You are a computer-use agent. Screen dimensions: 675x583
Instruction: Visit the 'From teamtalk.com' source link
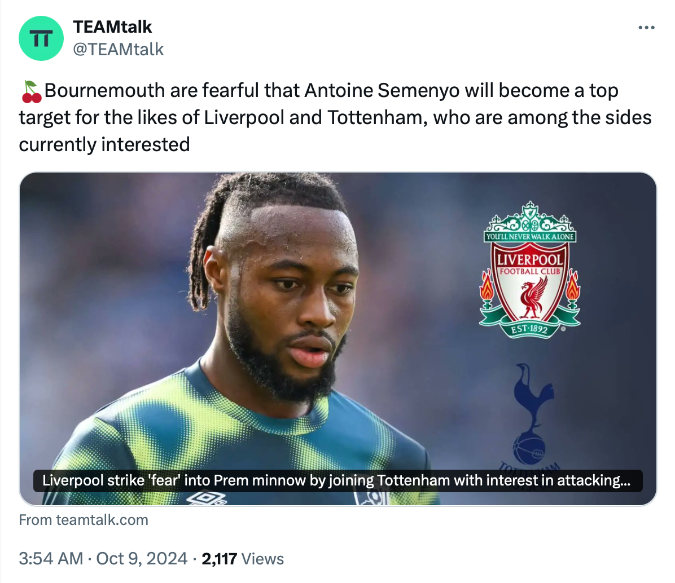coord(84,520)
